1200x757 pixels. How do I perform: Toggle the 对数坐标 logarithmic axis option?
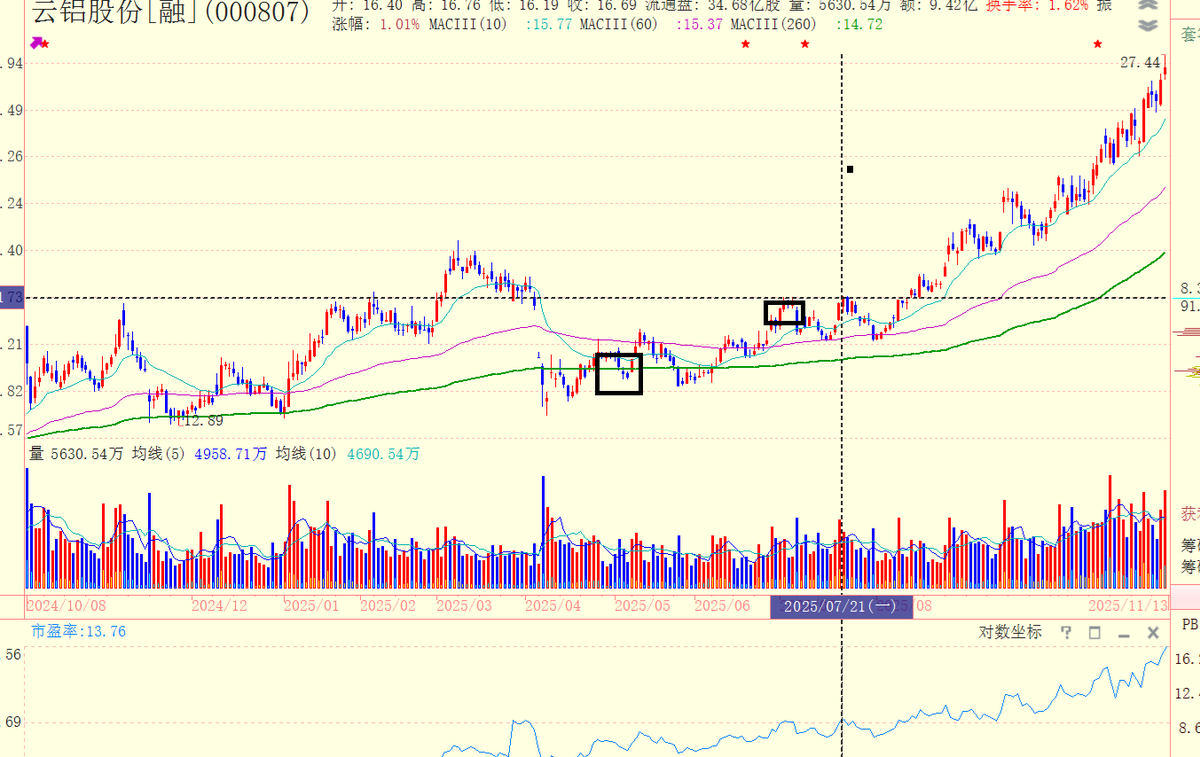(1010, 632)
